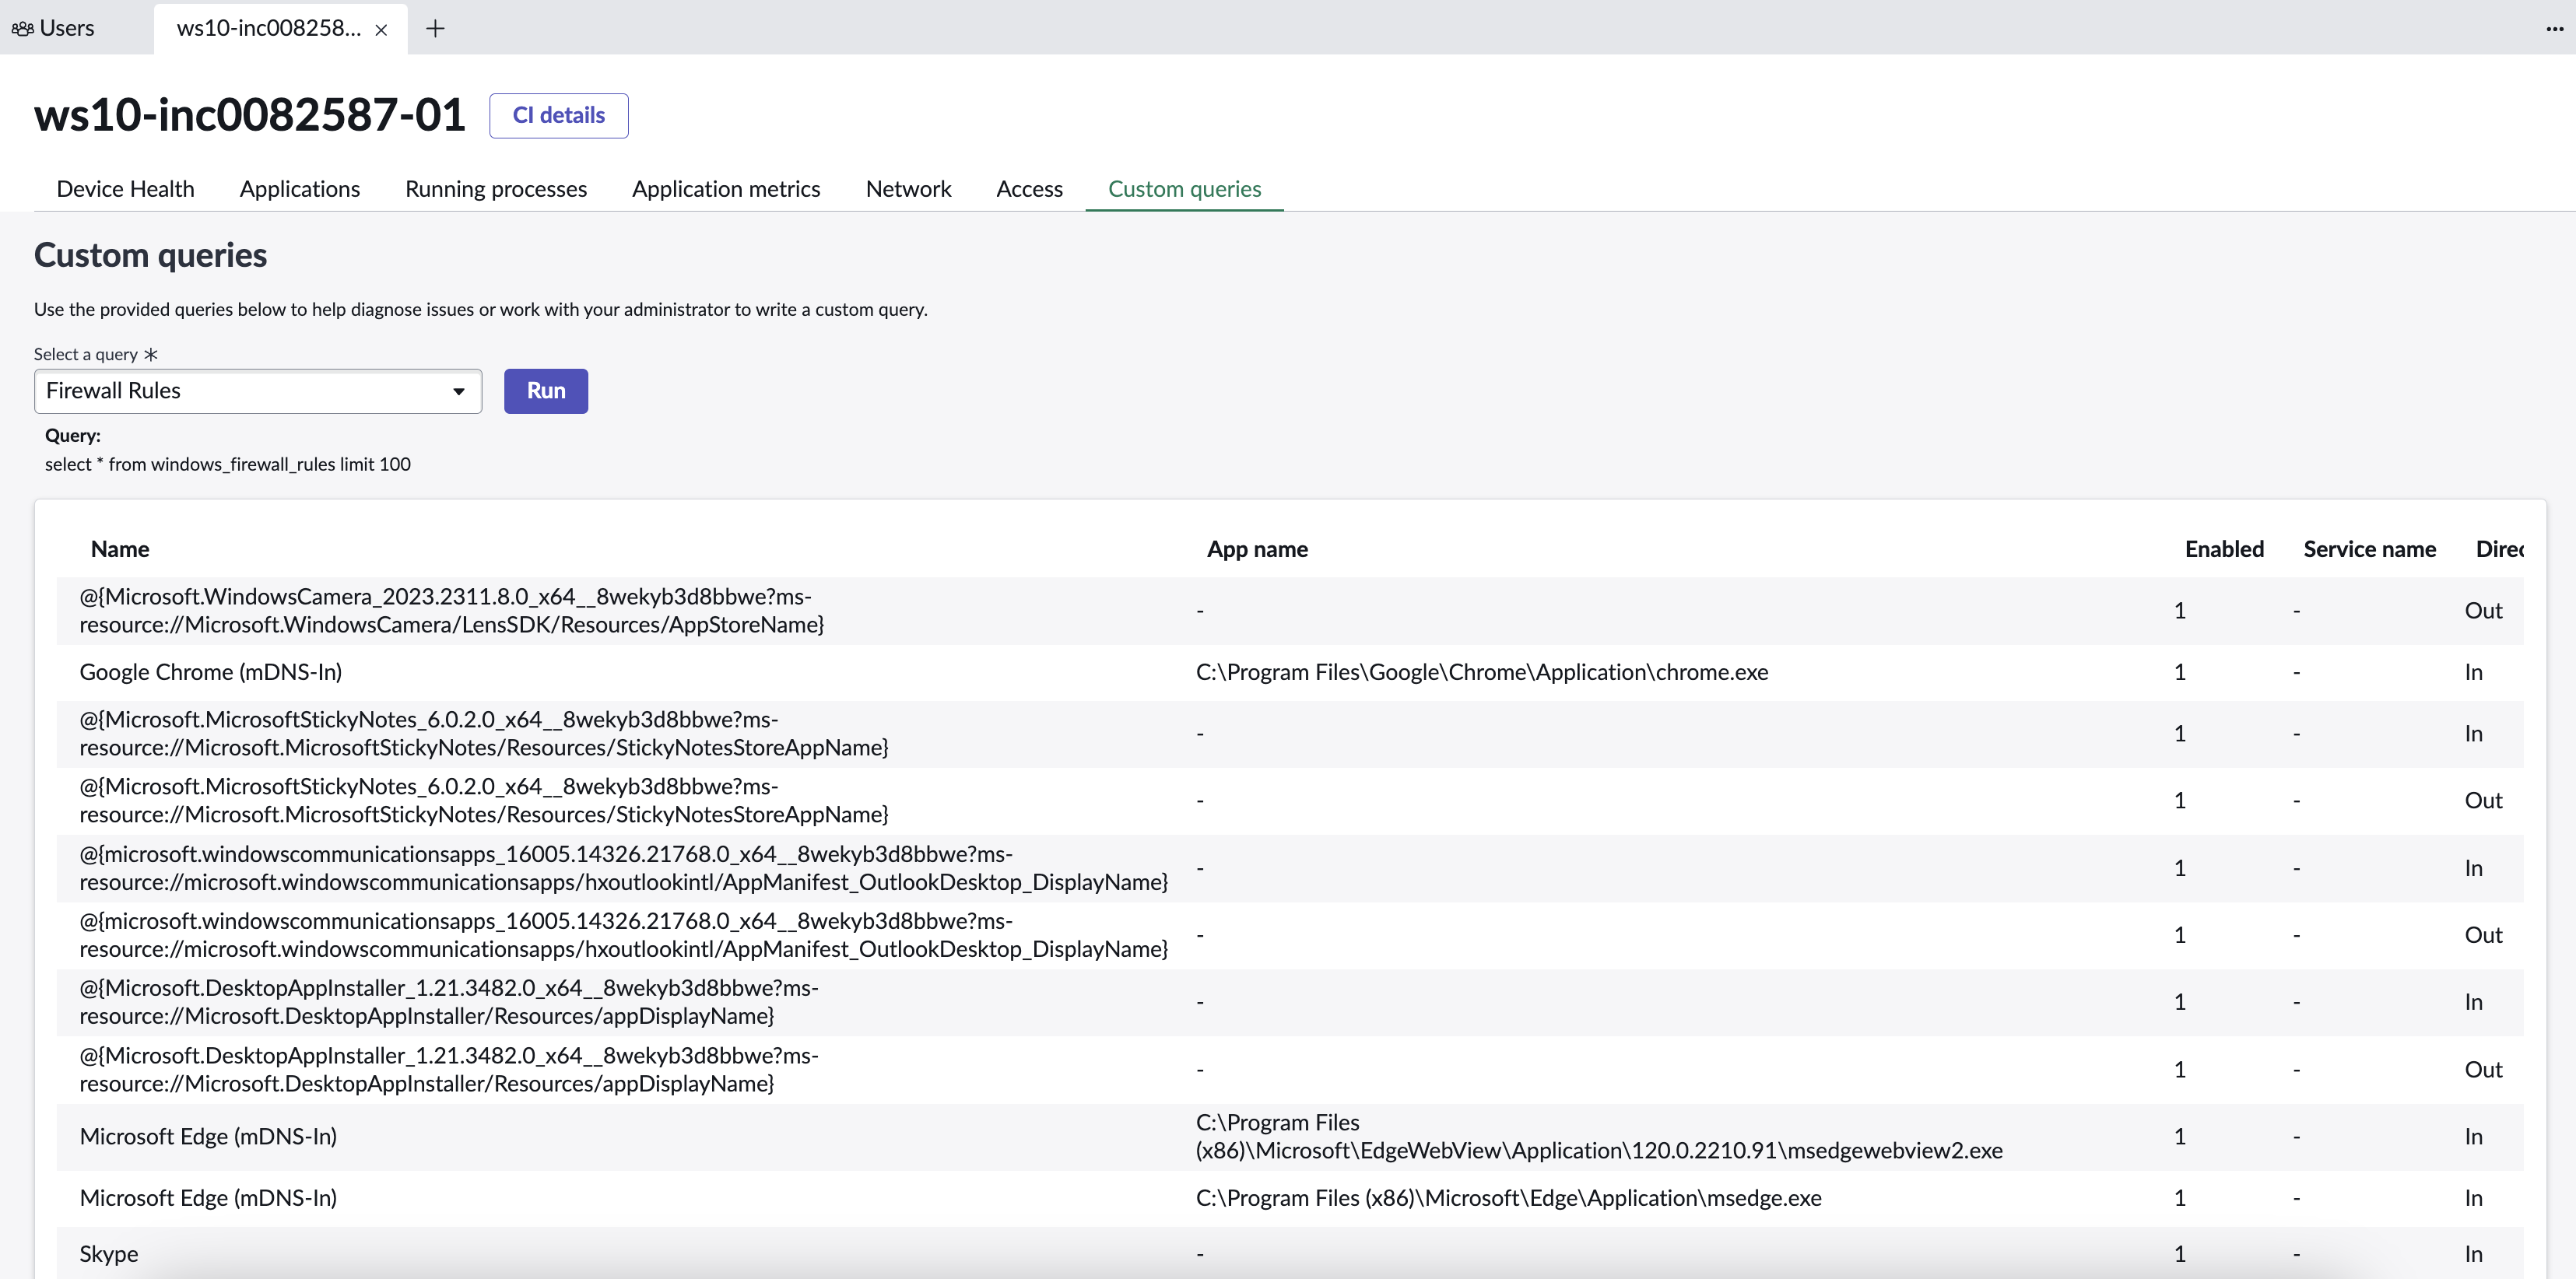
Task: Click the Select a query label
Action: pyautogui.click(x=86, y=354)
